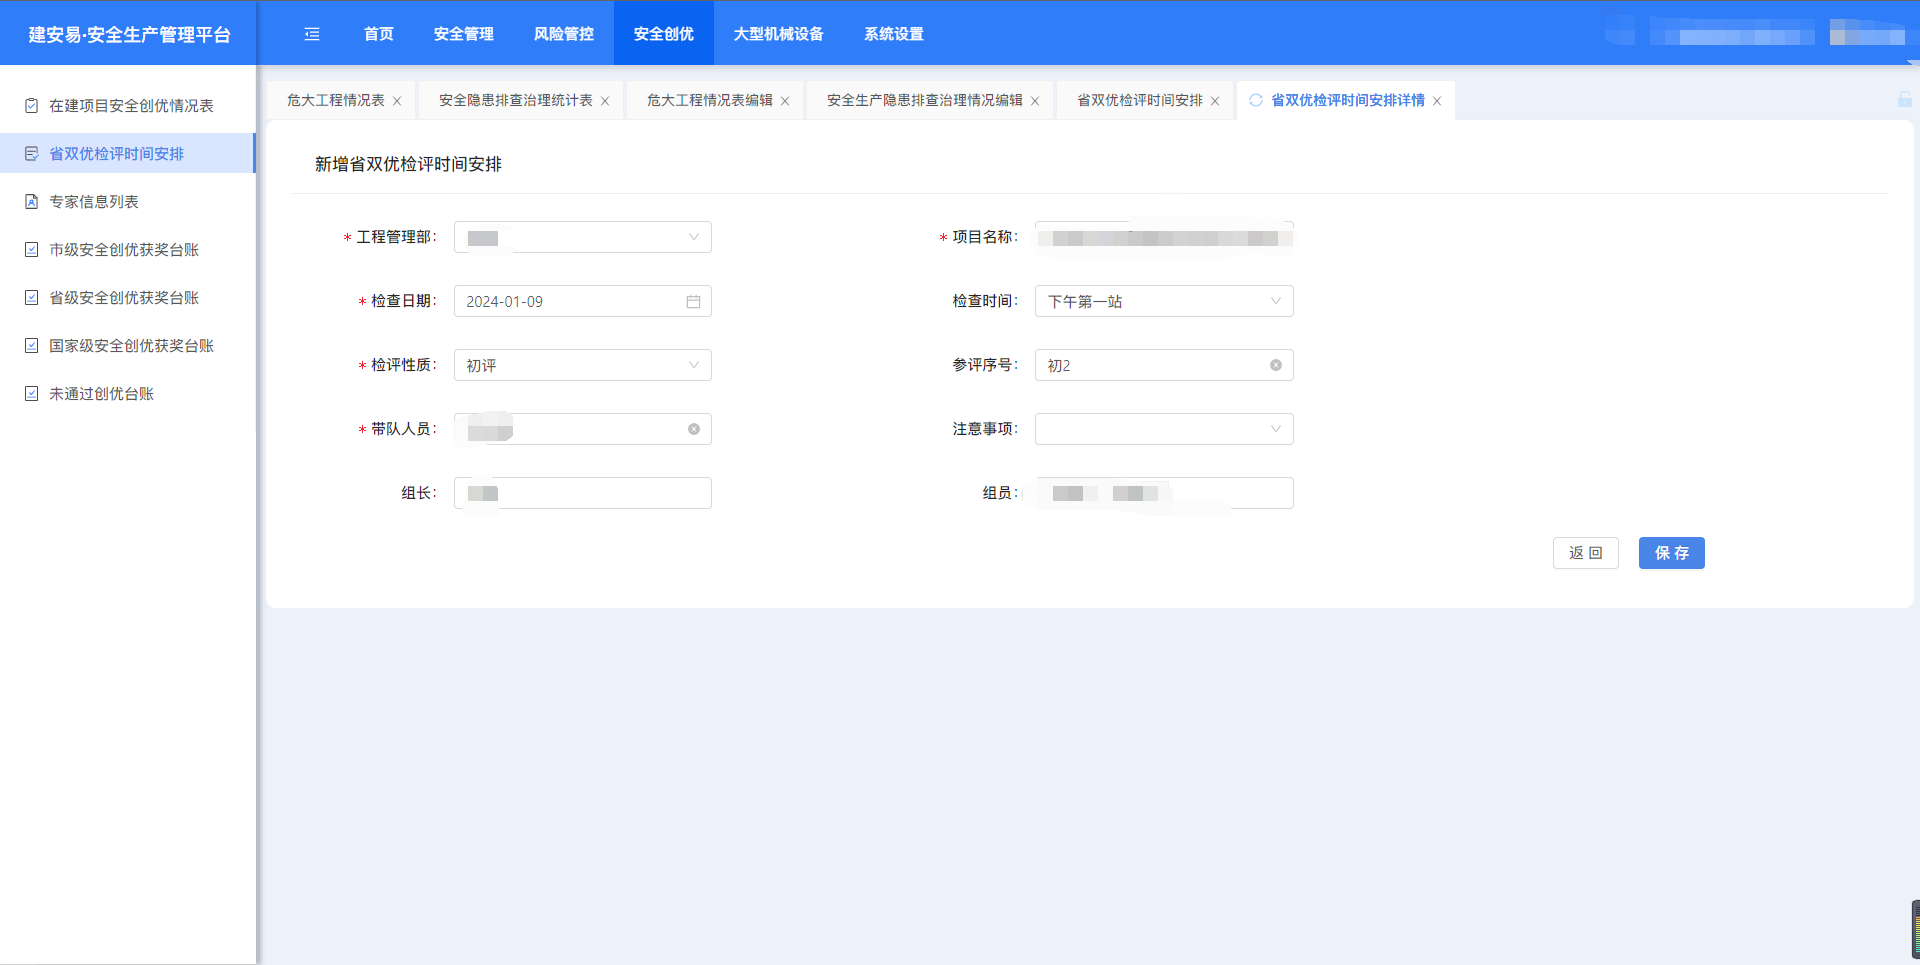Switch to the 危大工程情况表编辑 tab

[709, 101]
